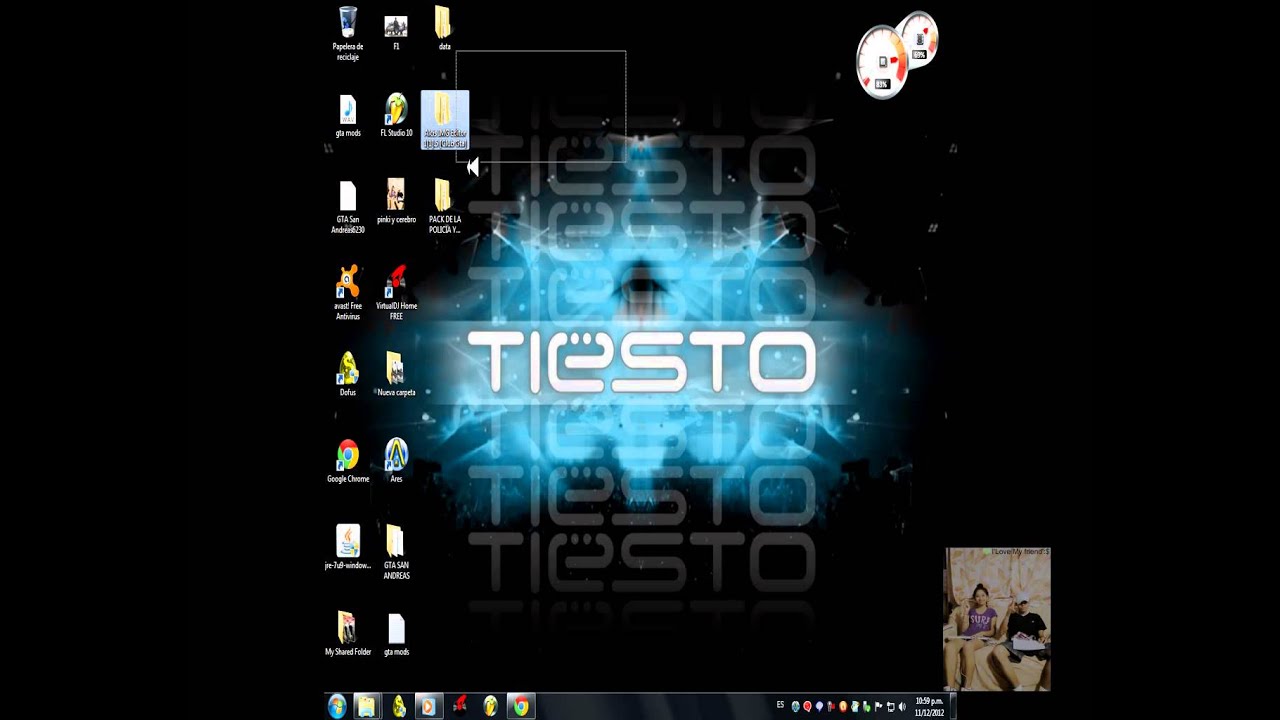Launch VirtualDJ Home FREE shortcut

(396, 294)
